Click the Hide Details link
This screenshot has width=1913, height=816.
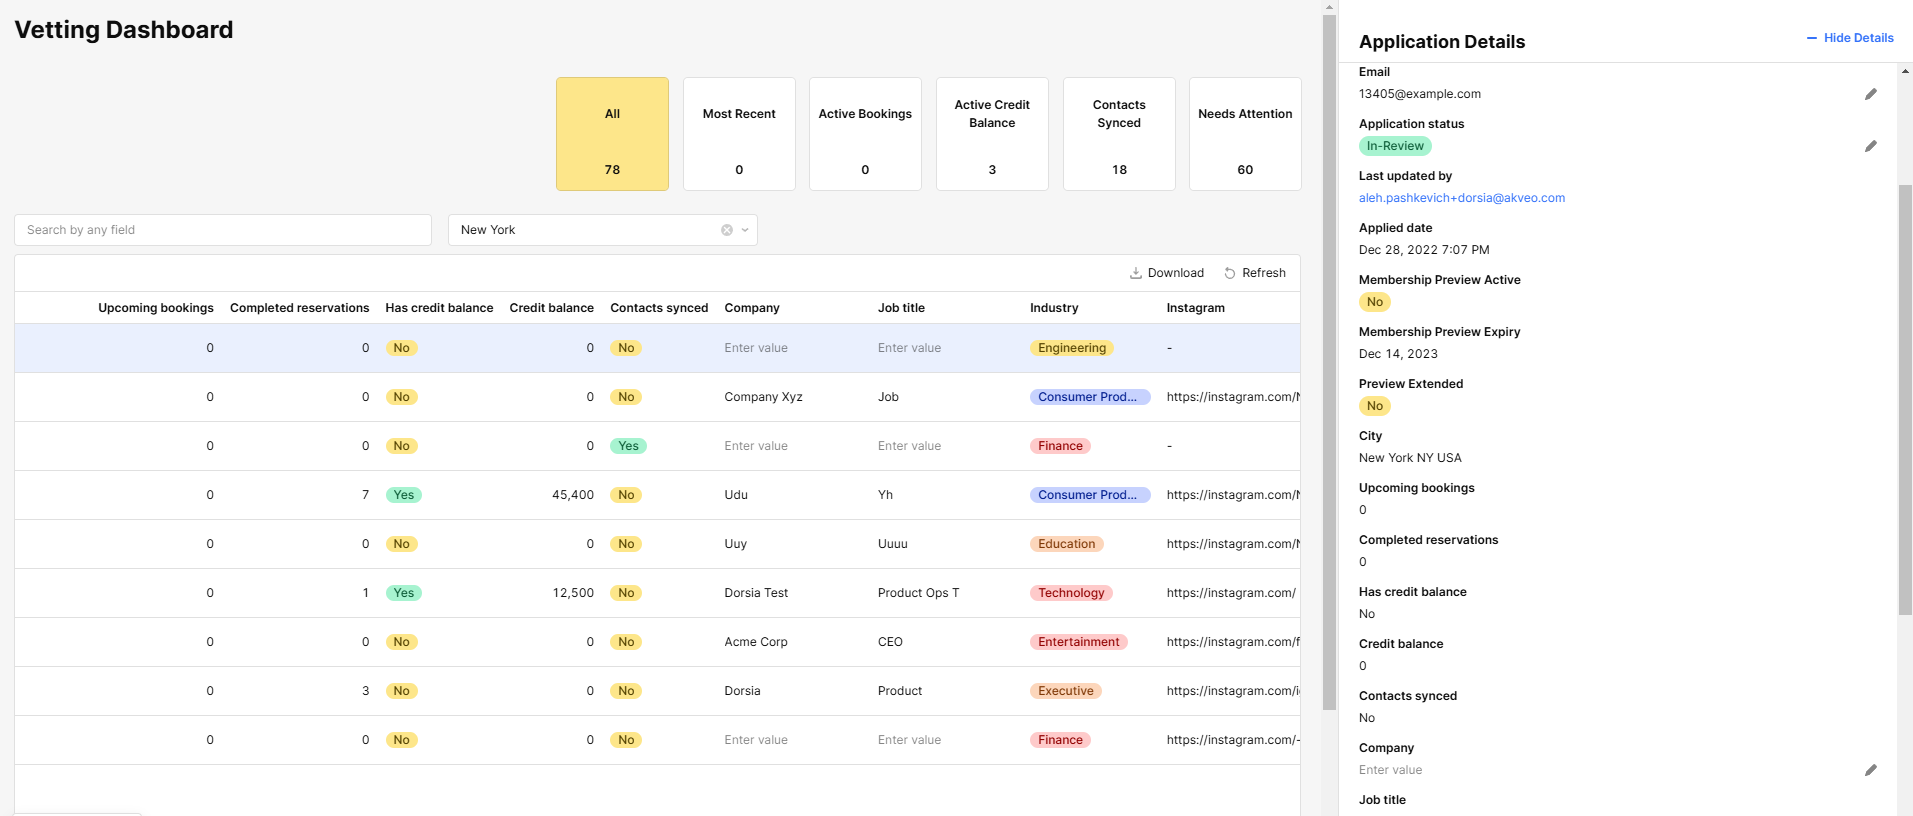click(x=1858, y=38)
